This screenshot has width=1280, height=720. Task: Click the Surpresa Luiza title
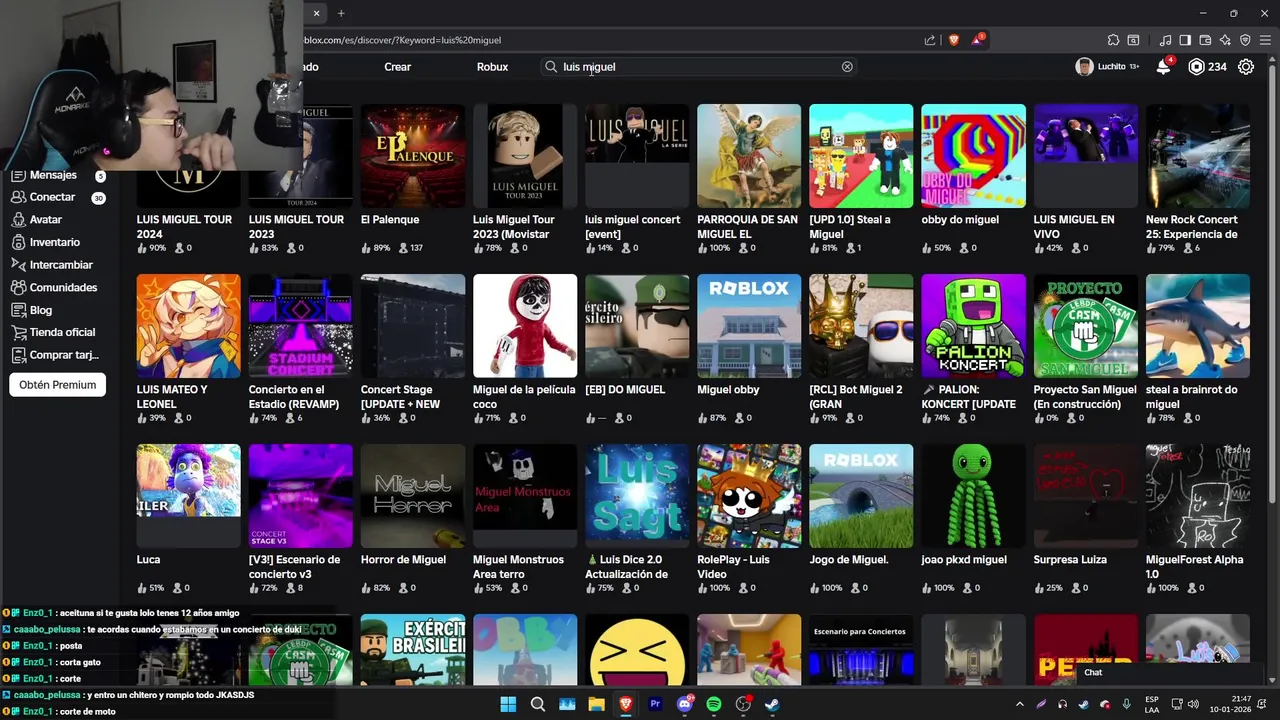click(x=1070, y=560)
